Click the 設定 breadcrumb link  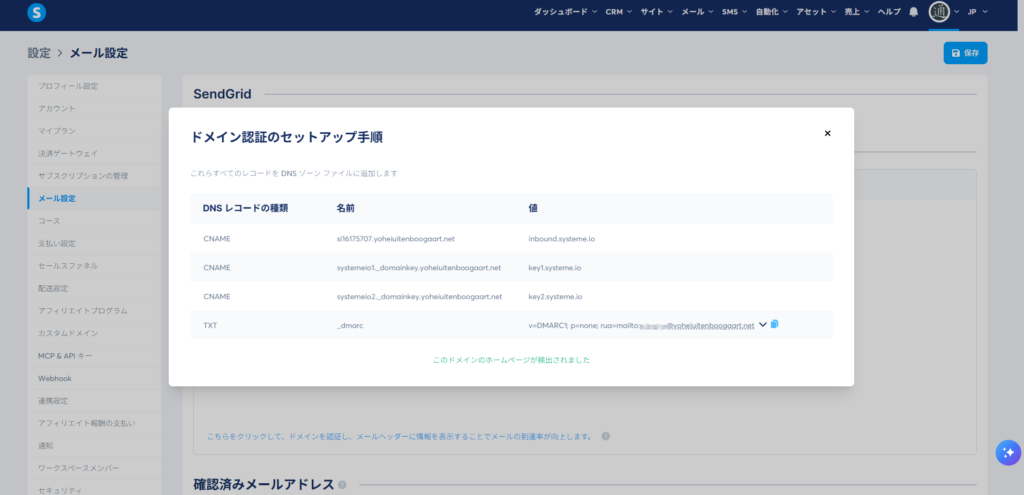[39, 53]
